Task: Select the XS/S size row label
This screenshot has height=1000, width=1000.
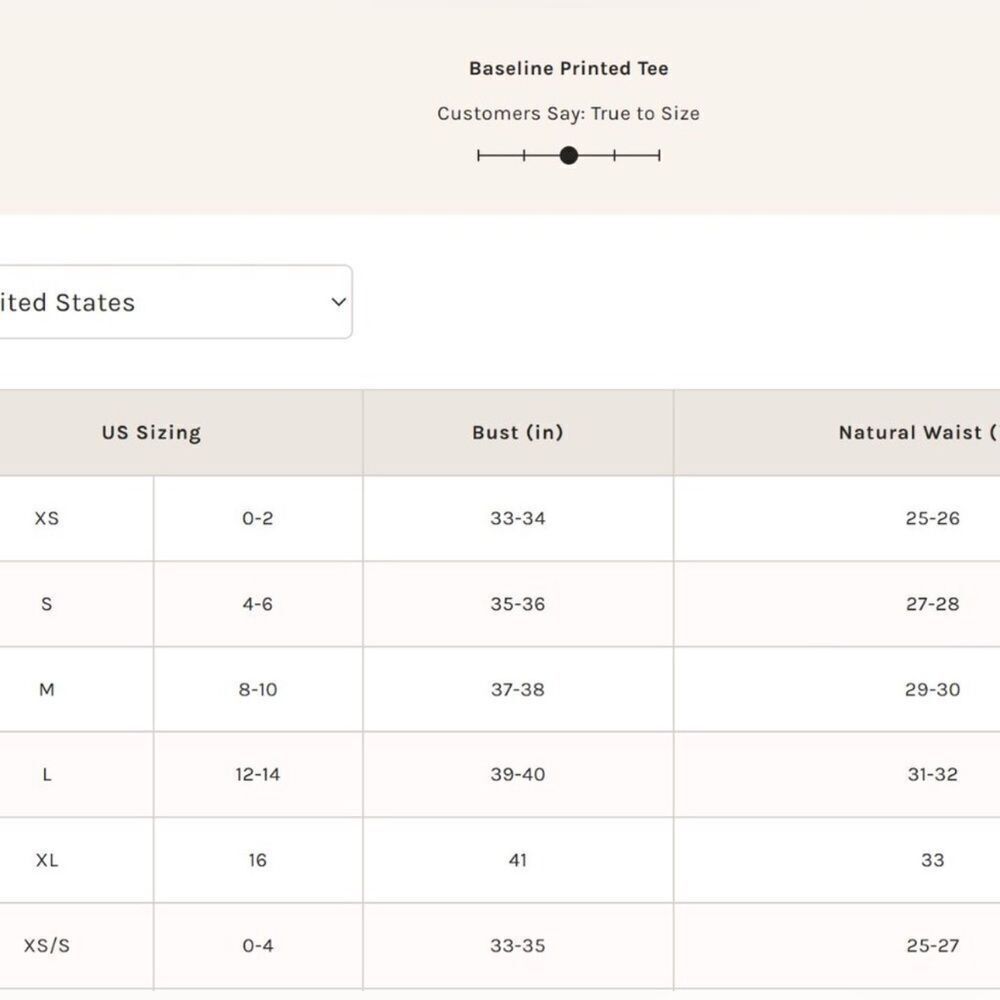Action: pos(47,945)
